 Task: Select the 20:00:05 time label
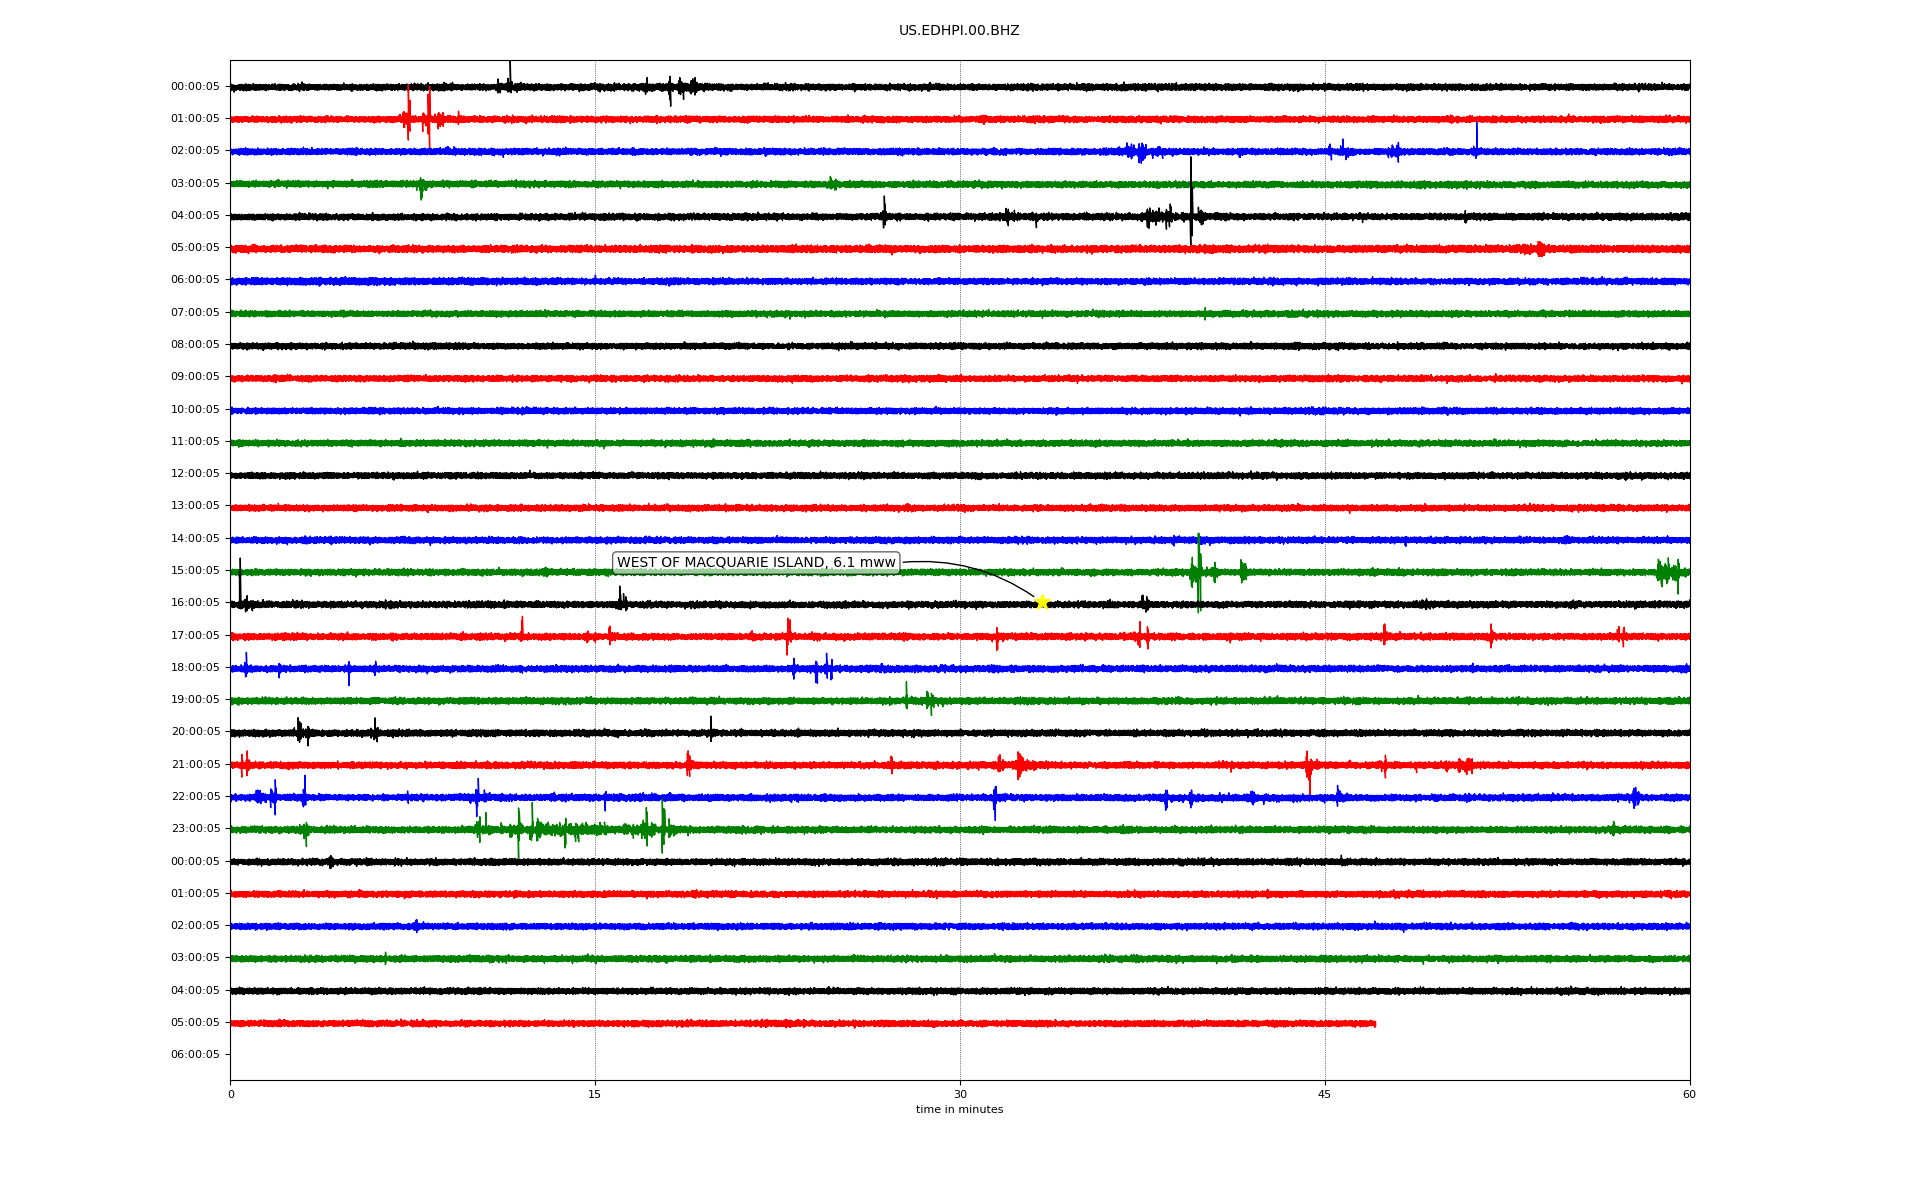[x=195, y=731]
